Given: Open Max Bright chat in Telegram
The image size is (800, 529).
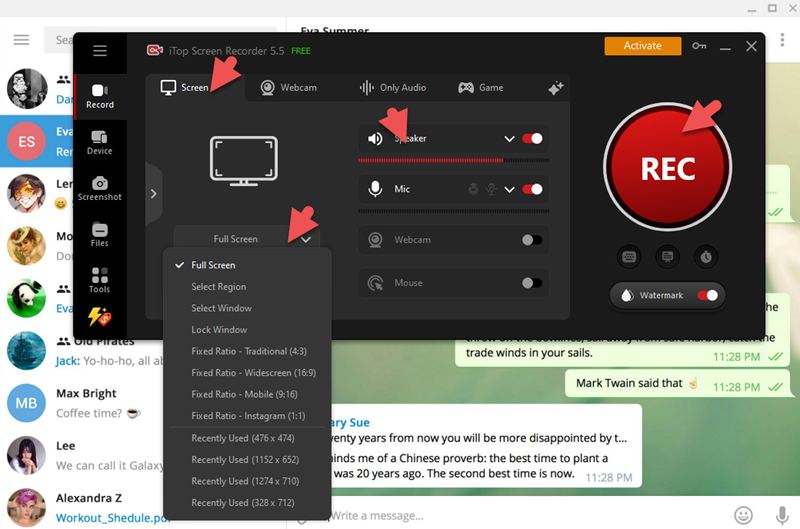Looking at the screenshot, I should (x=83, y=403).
